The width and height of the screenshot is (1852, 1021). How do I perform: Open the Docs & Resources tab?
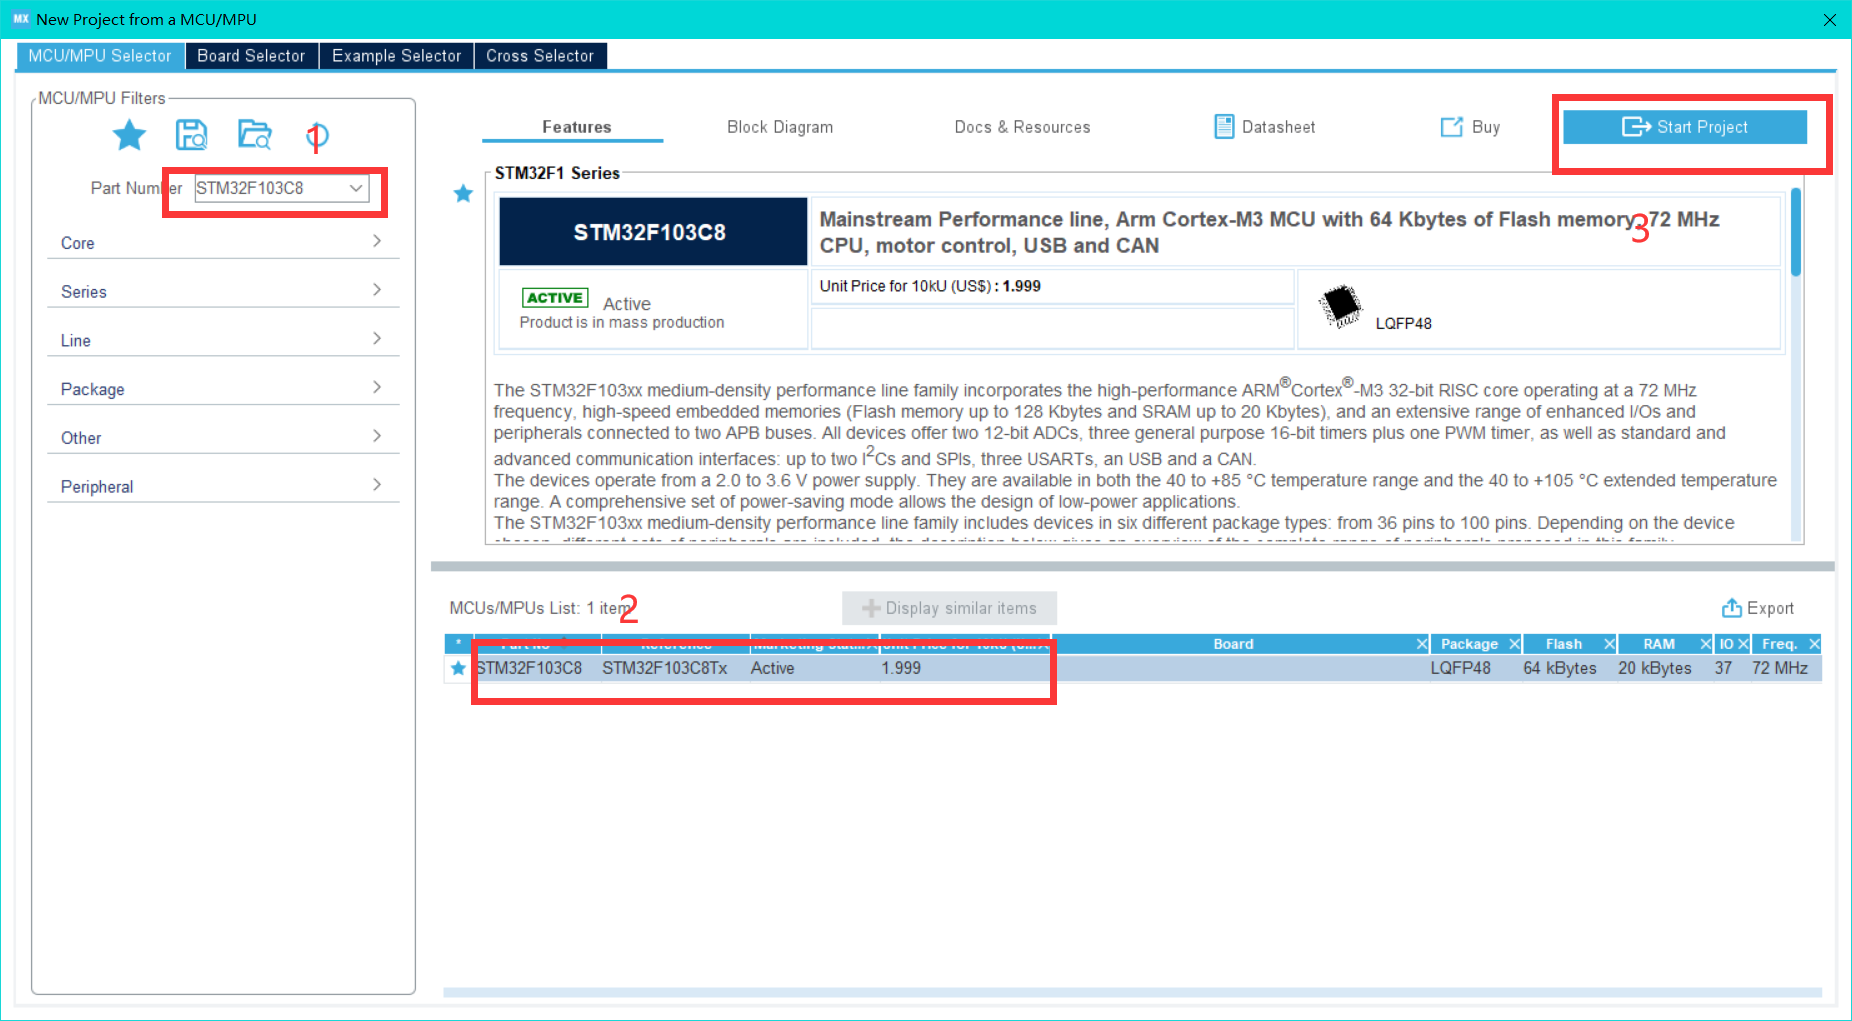(x=1022, y=127)
